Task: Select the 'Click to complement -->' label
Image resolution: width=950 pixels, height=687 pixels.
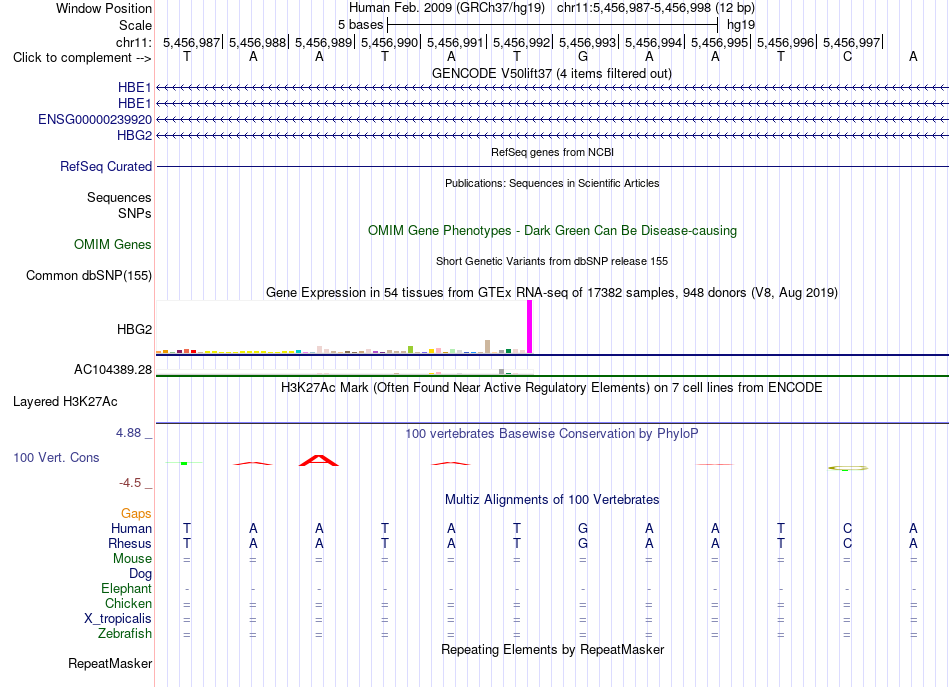Action: click(82, 58)
